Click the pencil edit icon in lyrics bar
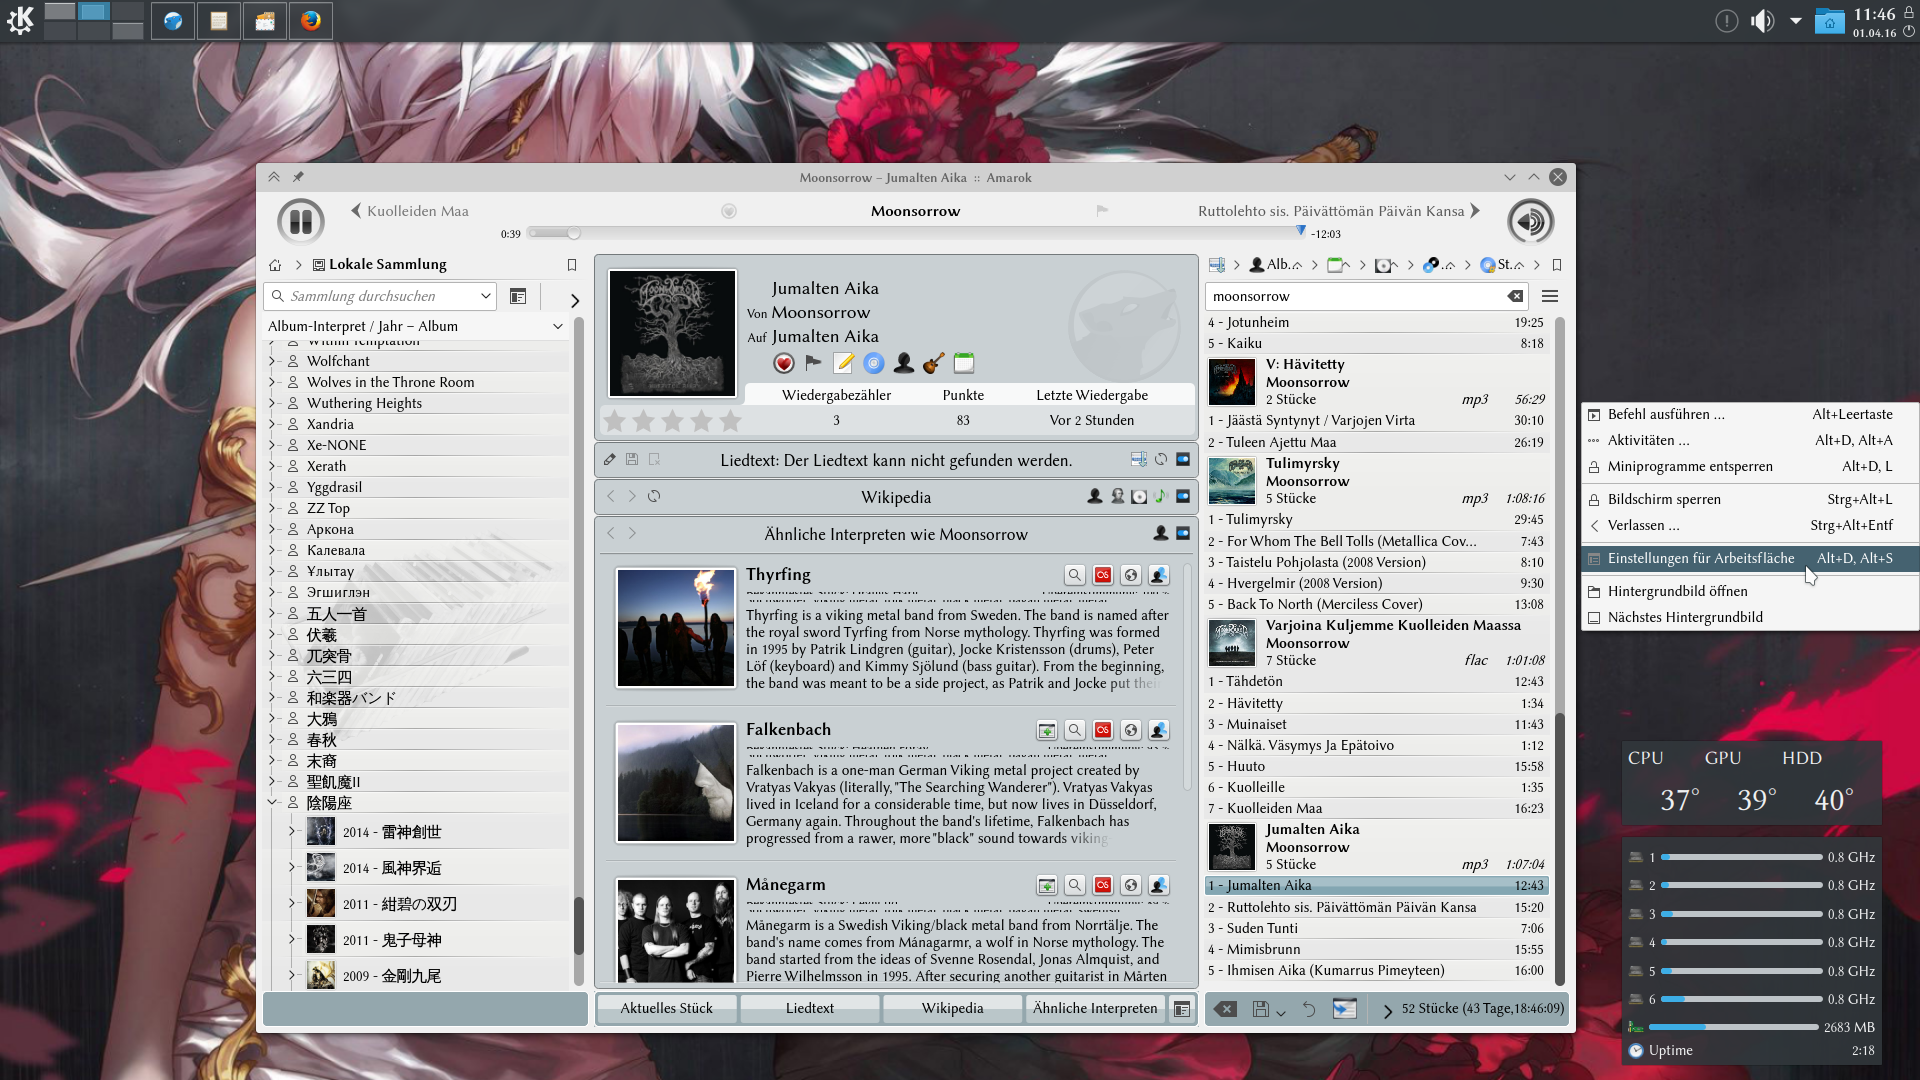 coord(610,460)
